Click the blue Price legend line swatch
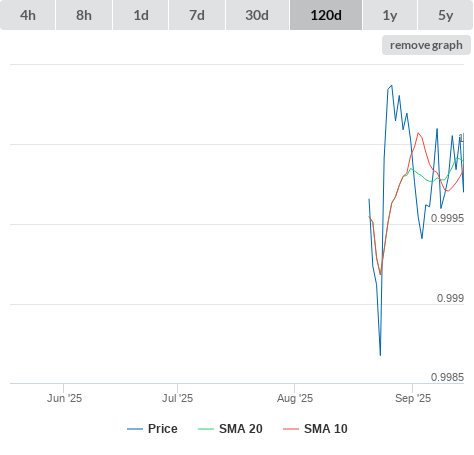The image size is (474, 455). click(x=135, y=429)
